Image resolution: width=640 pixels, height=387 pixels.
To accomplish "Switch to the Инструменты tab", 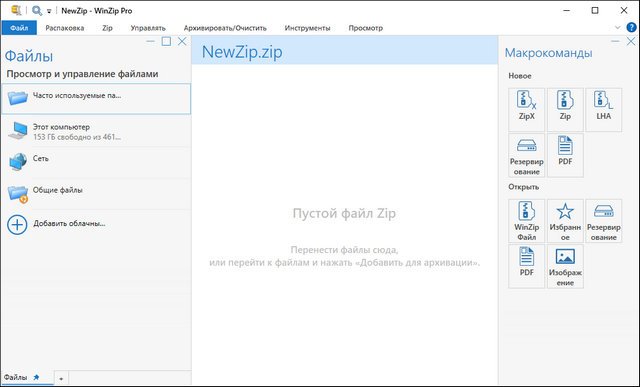I will pyautogui.click(x=307, y=28).
